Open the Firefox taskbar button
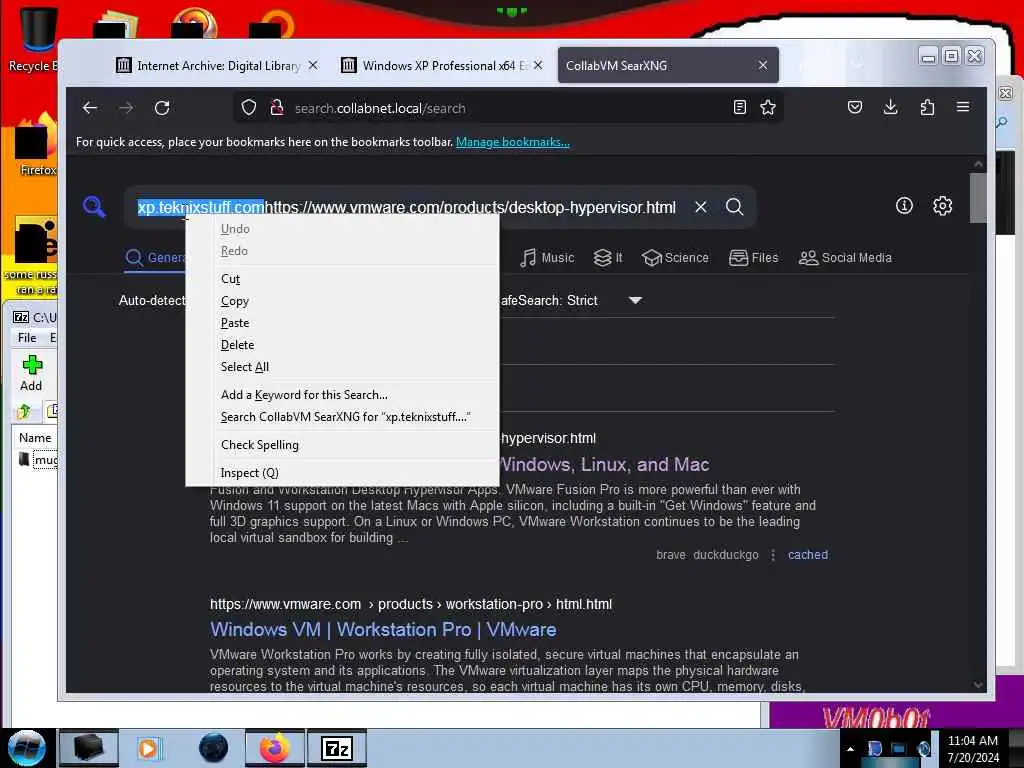Image resolution: width=1024 pixels, height=768 pixels. point(275,748)
